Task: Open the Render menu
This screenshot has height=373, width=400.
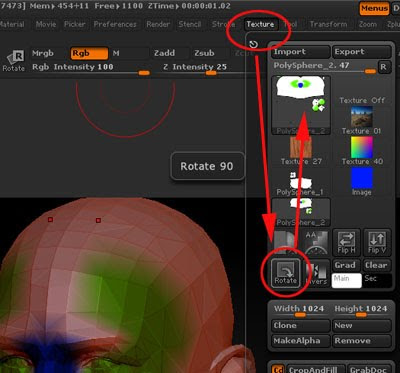Action: [x=158, y=24]
